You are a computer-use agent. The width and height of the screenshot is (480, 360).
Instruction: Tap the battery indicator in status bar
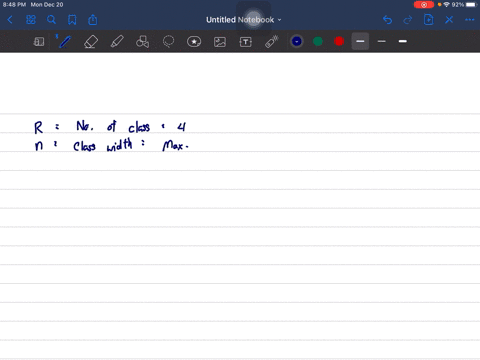coord(471,5)
